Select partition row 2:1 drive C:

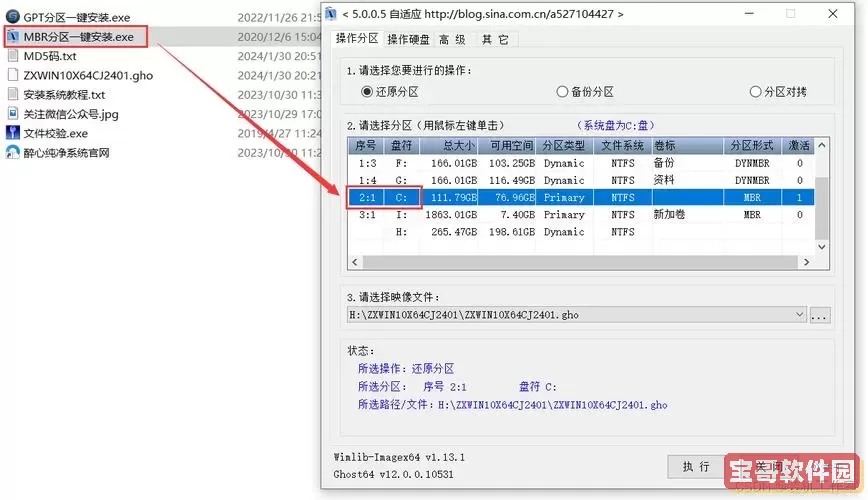(581, 198)
